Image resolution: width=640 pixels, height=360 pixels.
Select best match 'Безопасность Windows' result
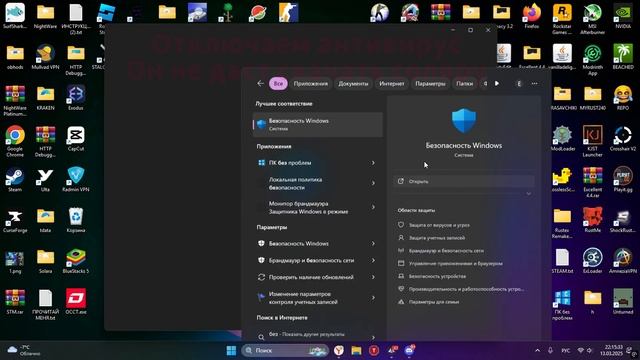click(318, 124)
